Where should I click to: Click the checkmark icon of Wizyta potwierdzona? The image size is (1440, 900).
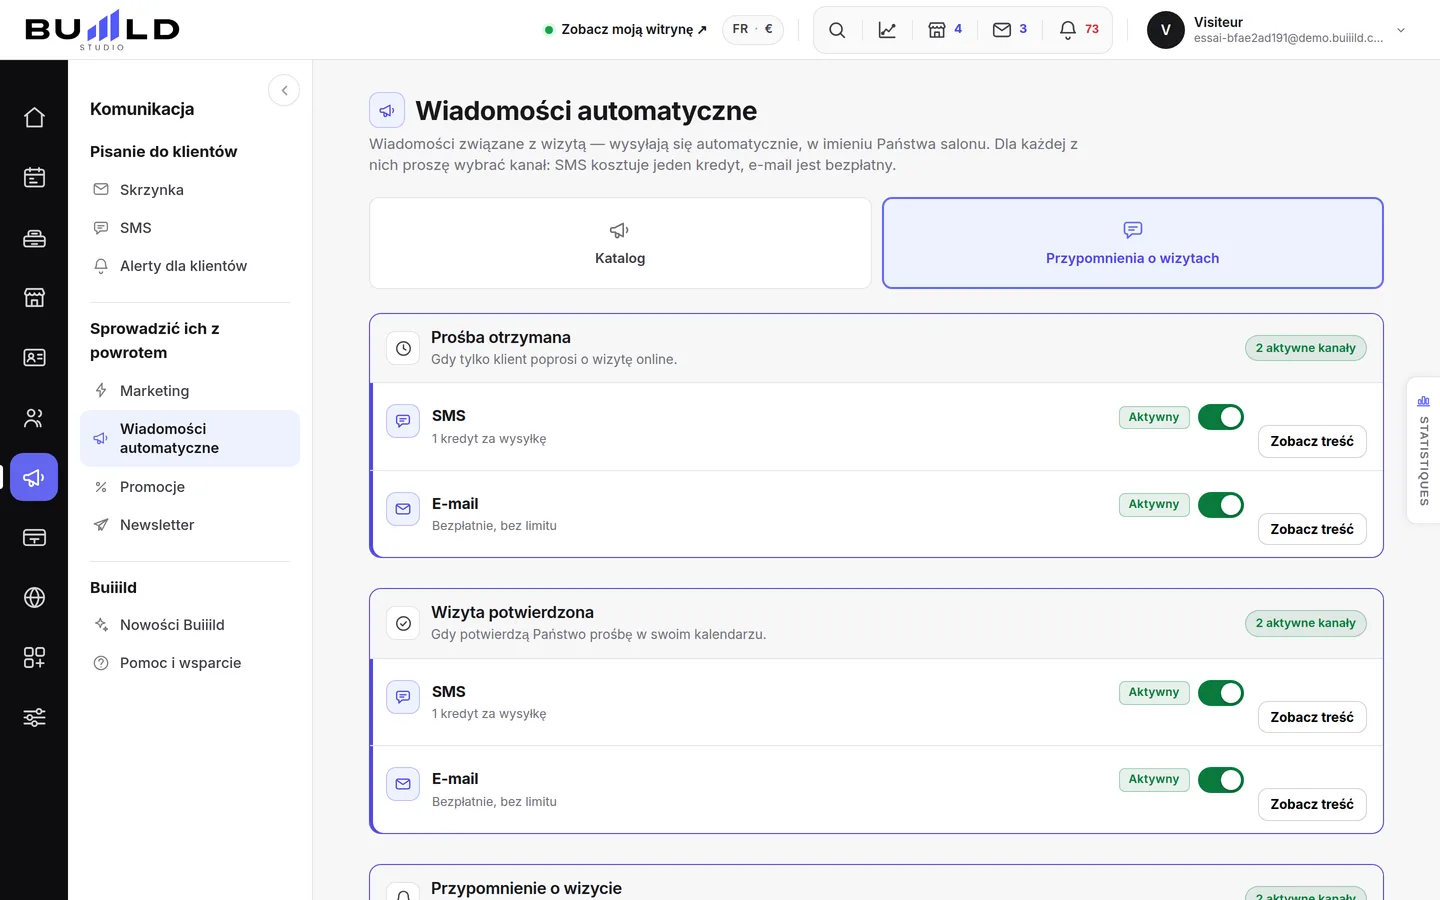click(403, 623)
